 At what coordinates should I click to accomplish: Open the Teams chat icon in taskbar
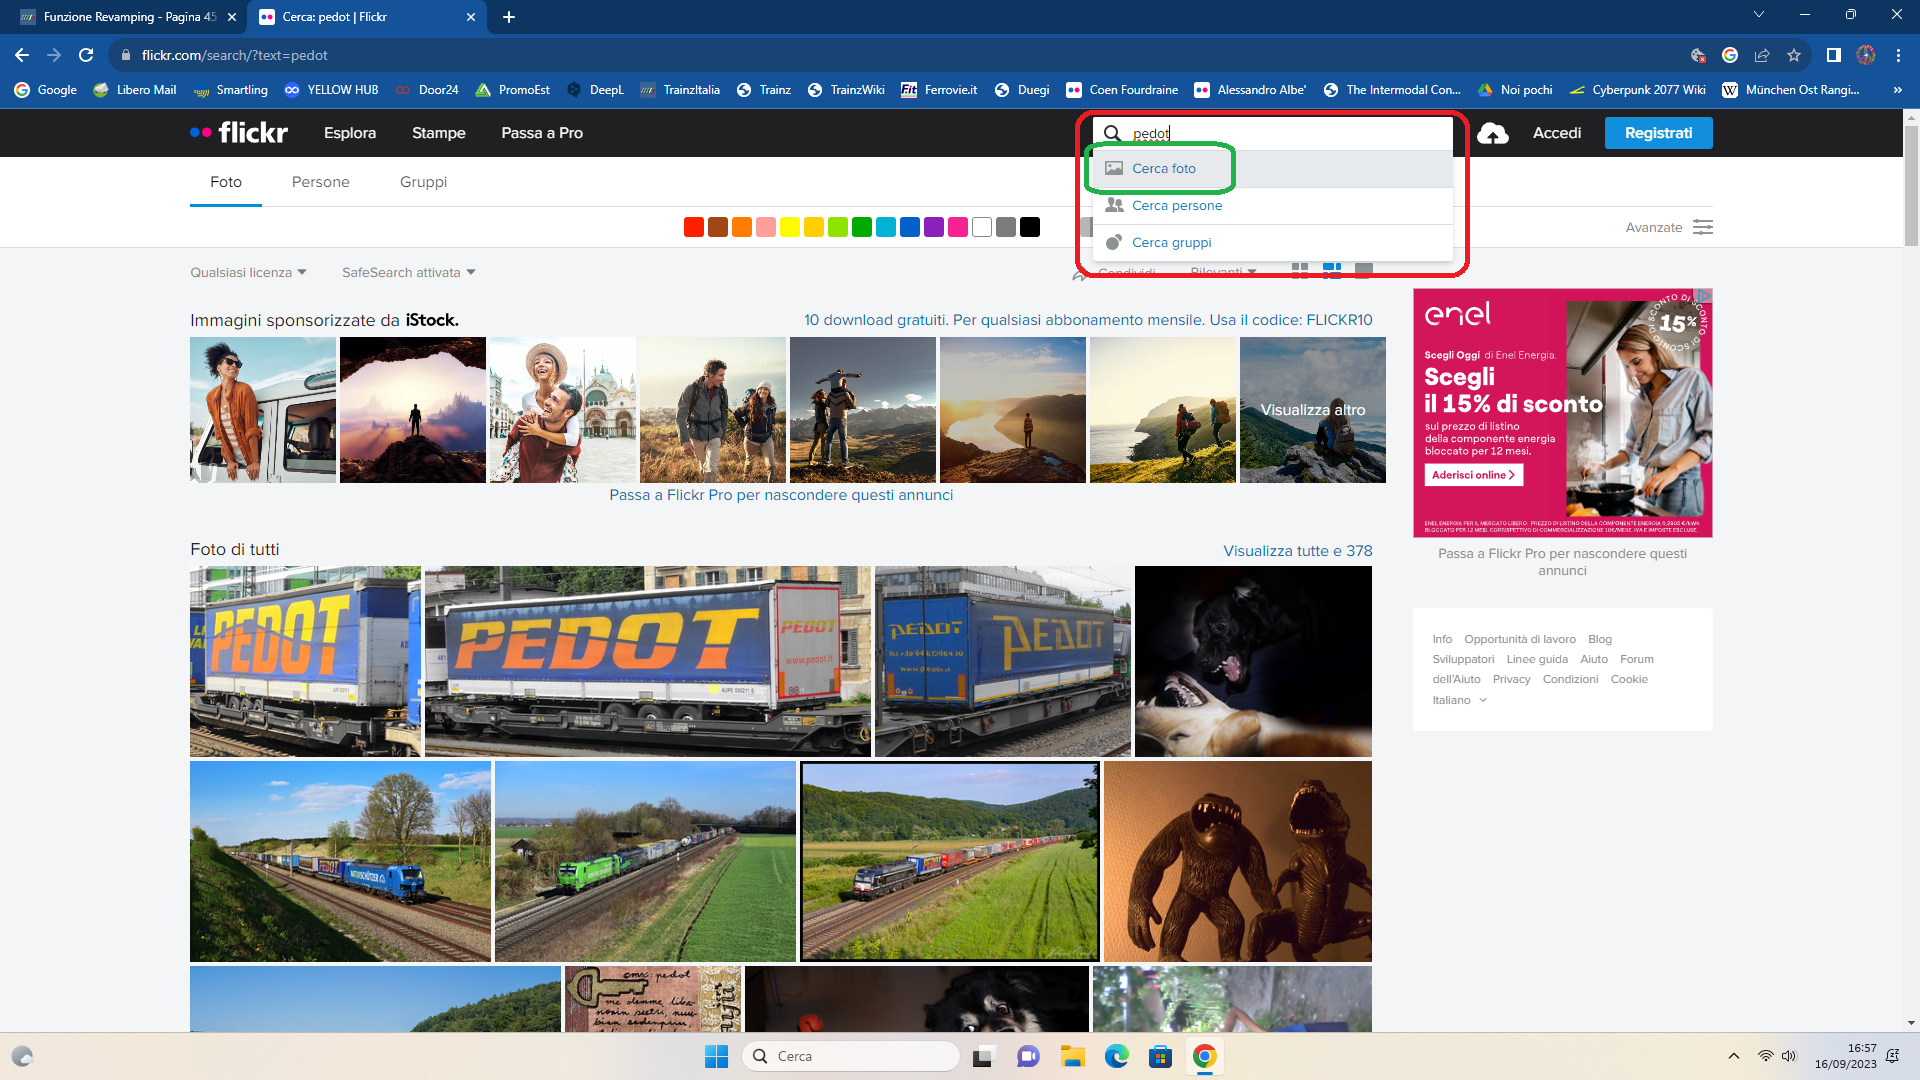point(1029,1056)
